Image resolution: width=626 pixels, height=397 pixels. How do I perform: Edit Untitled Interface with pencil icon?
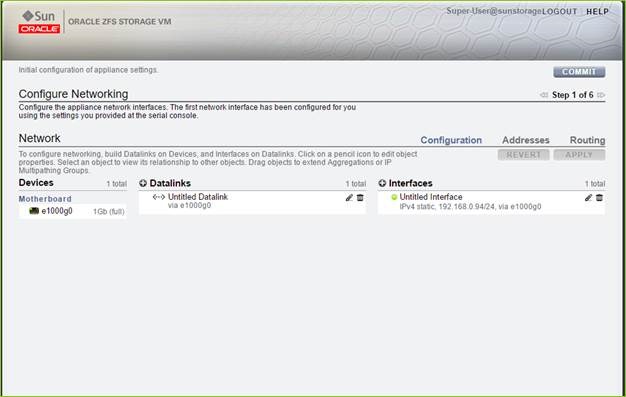point(588,198)
